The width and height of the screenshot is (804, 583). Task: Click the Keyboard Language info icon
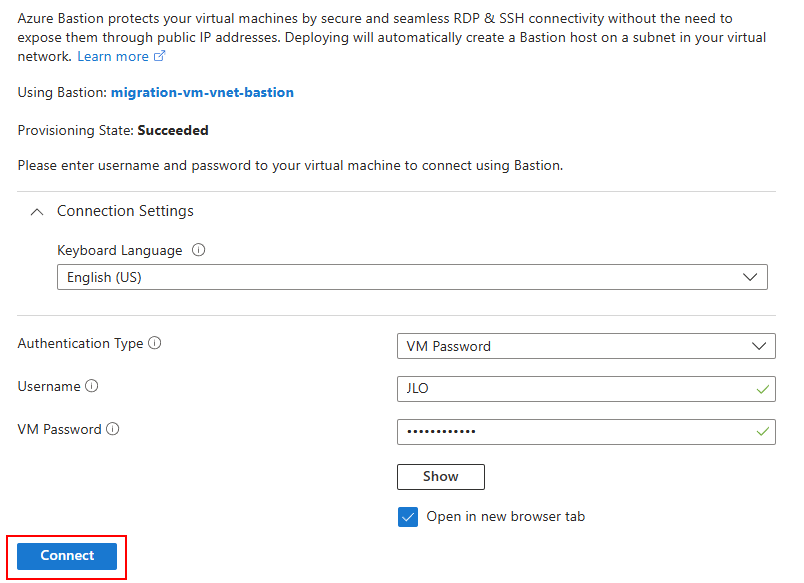[198, 250]
